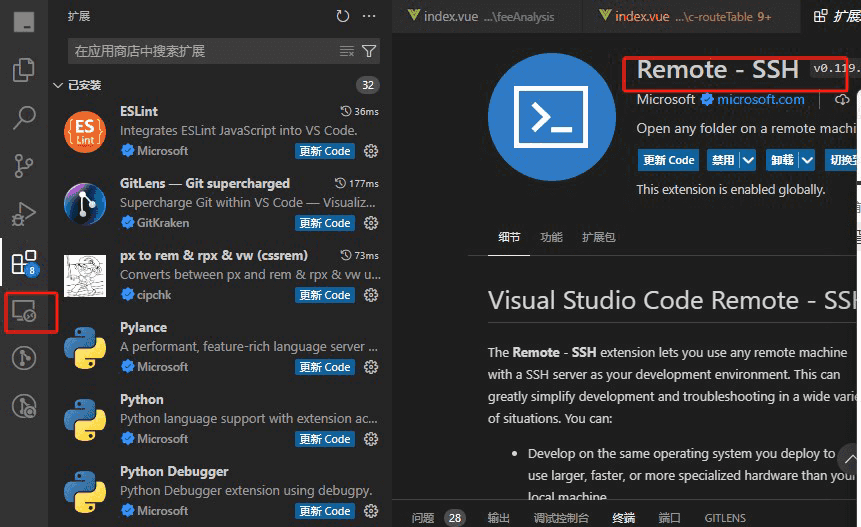Open the GitLens manage gear menu
This screenshot has height=527, width=861.
coord(371,223)
